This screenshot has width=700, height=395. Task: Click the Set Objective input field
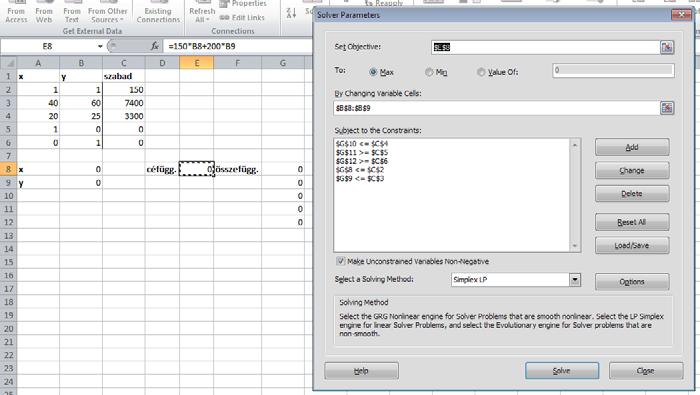546,47
